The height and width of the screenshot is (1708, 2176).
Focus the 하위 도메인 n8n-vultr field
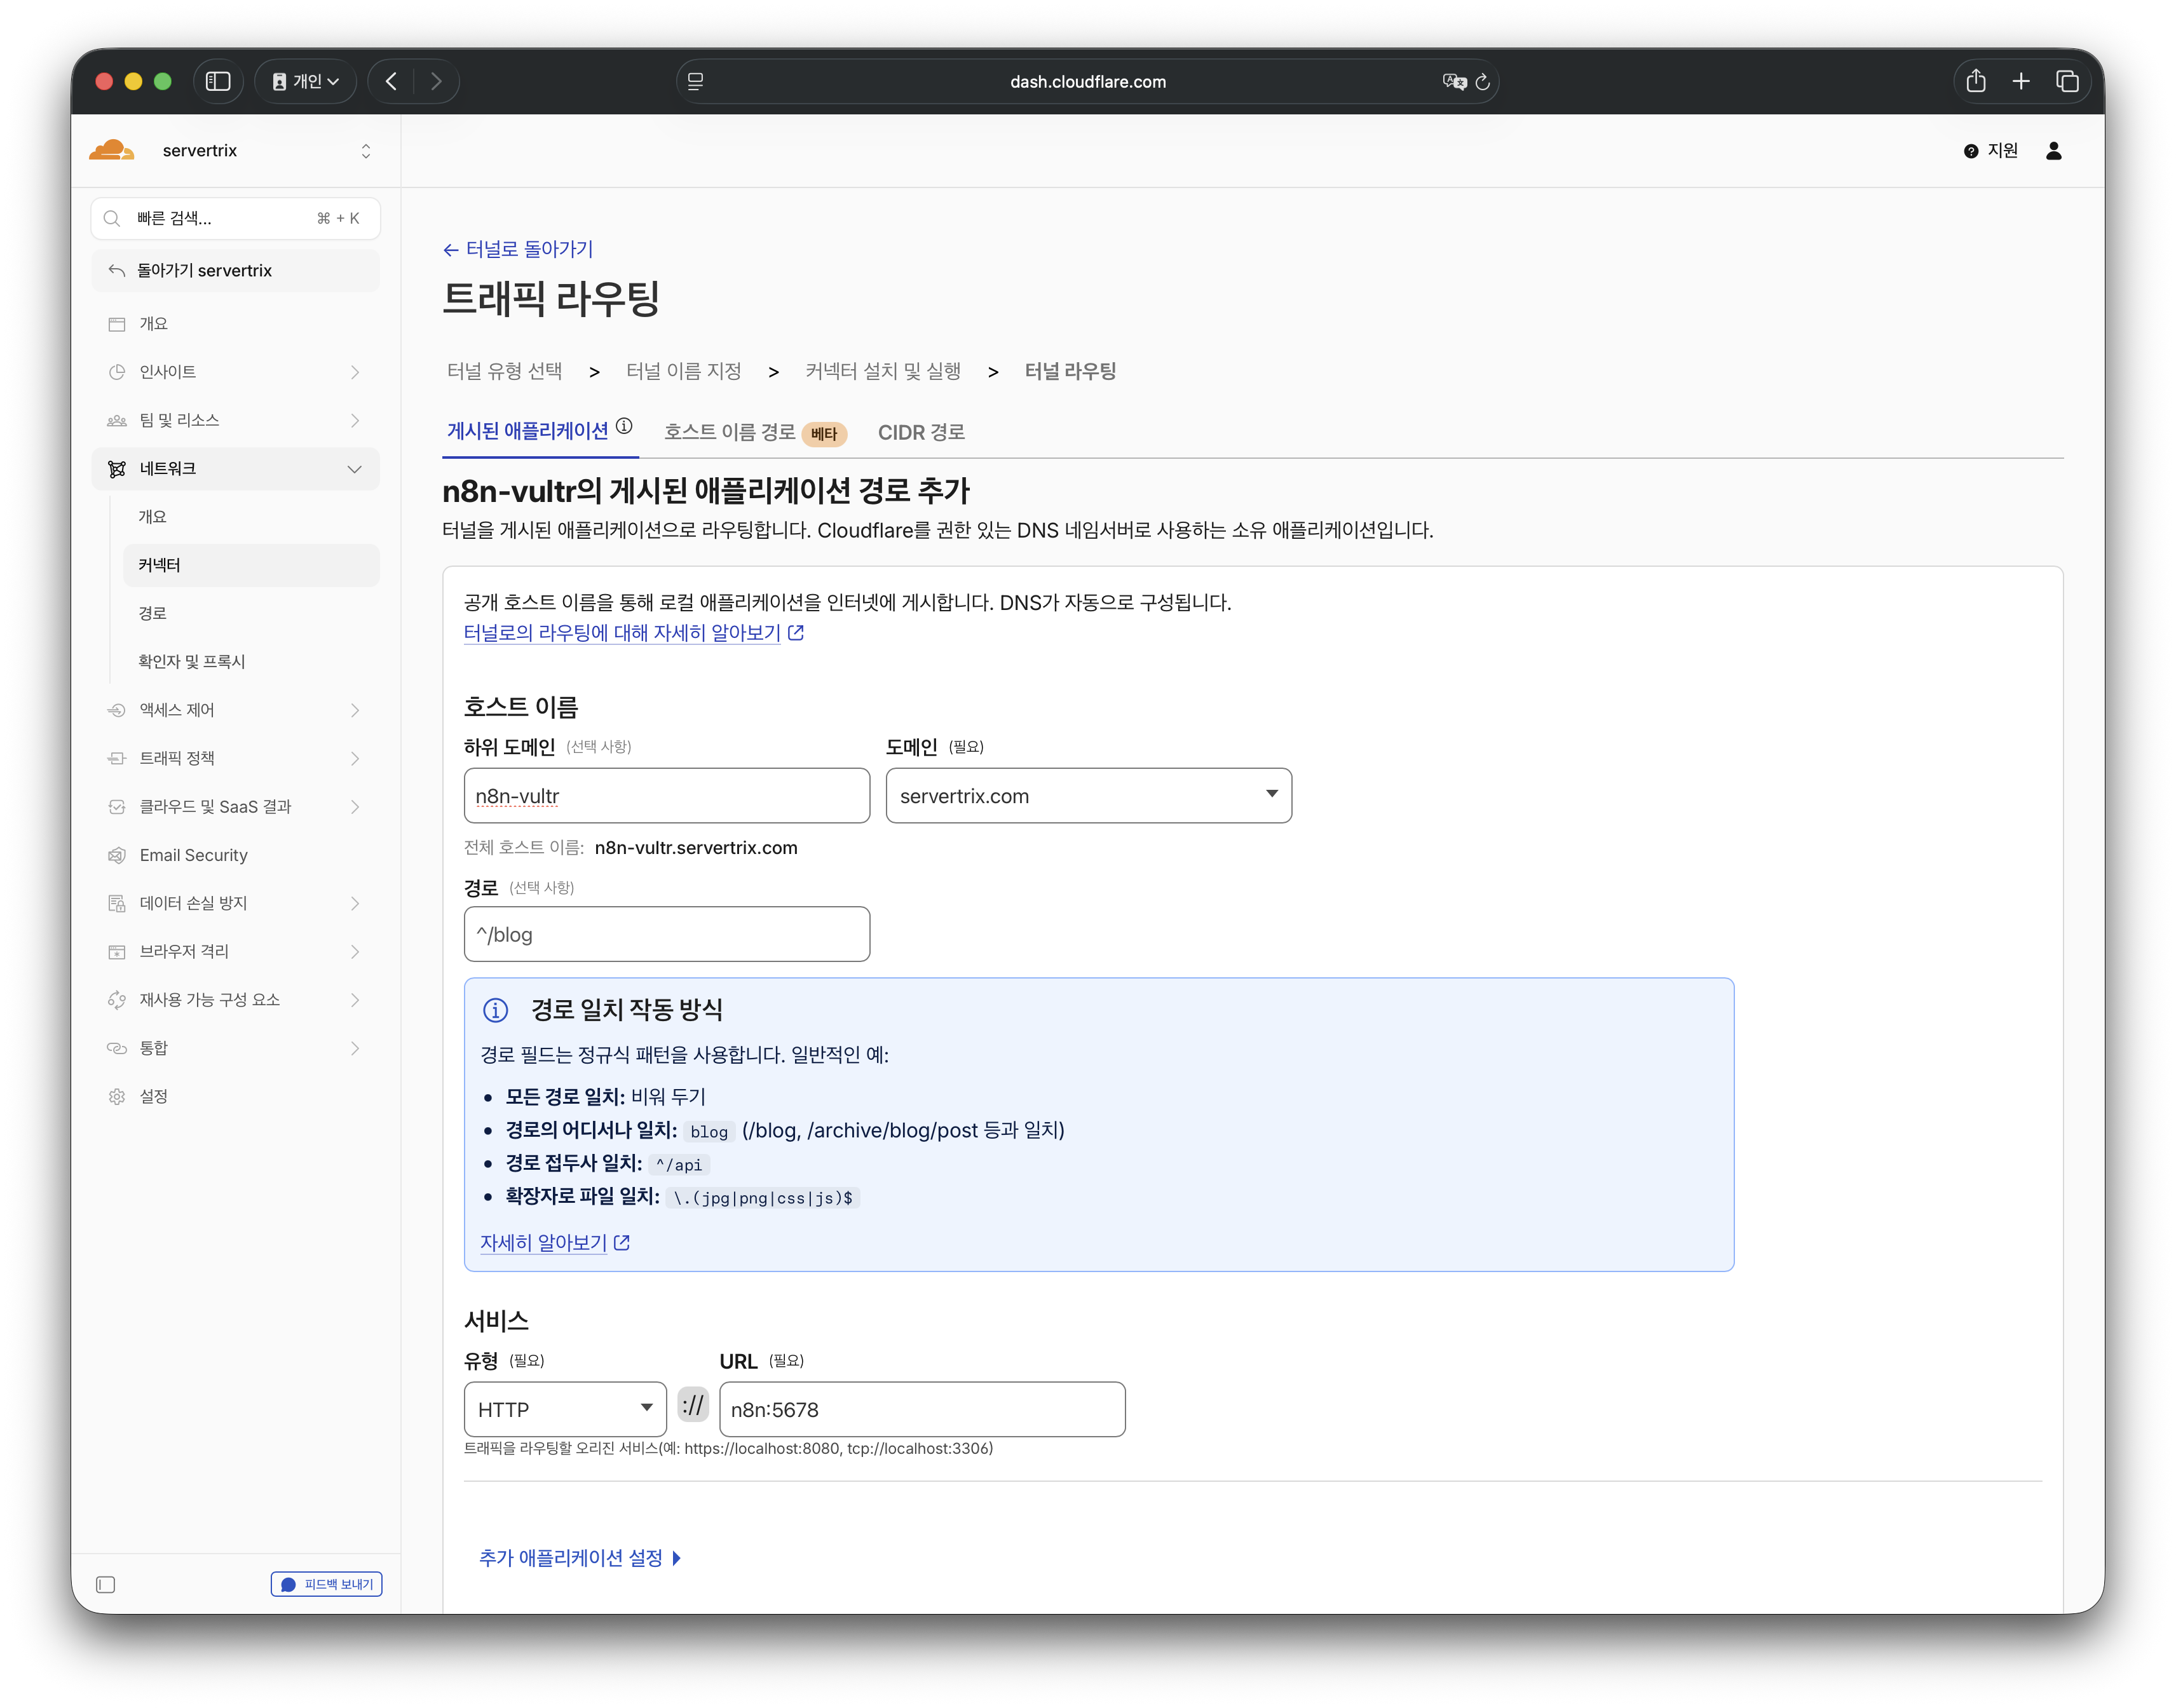(667, 796)
